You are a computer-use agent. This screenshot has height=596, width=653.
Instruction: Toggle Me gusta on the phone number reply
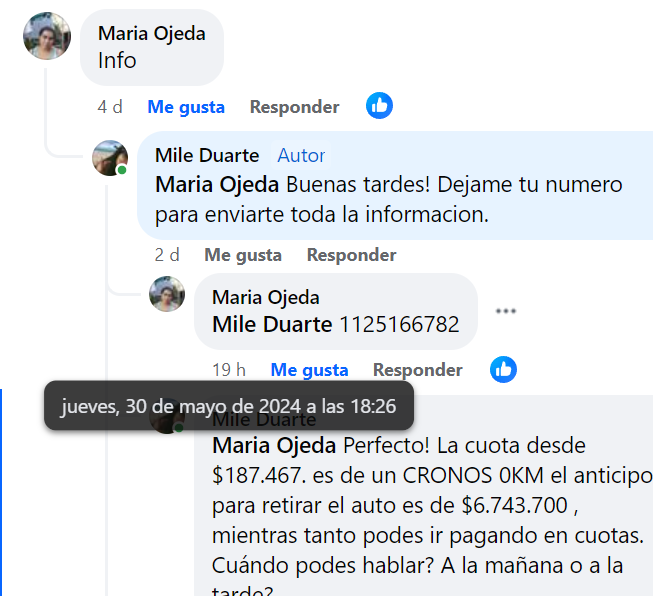310,370
